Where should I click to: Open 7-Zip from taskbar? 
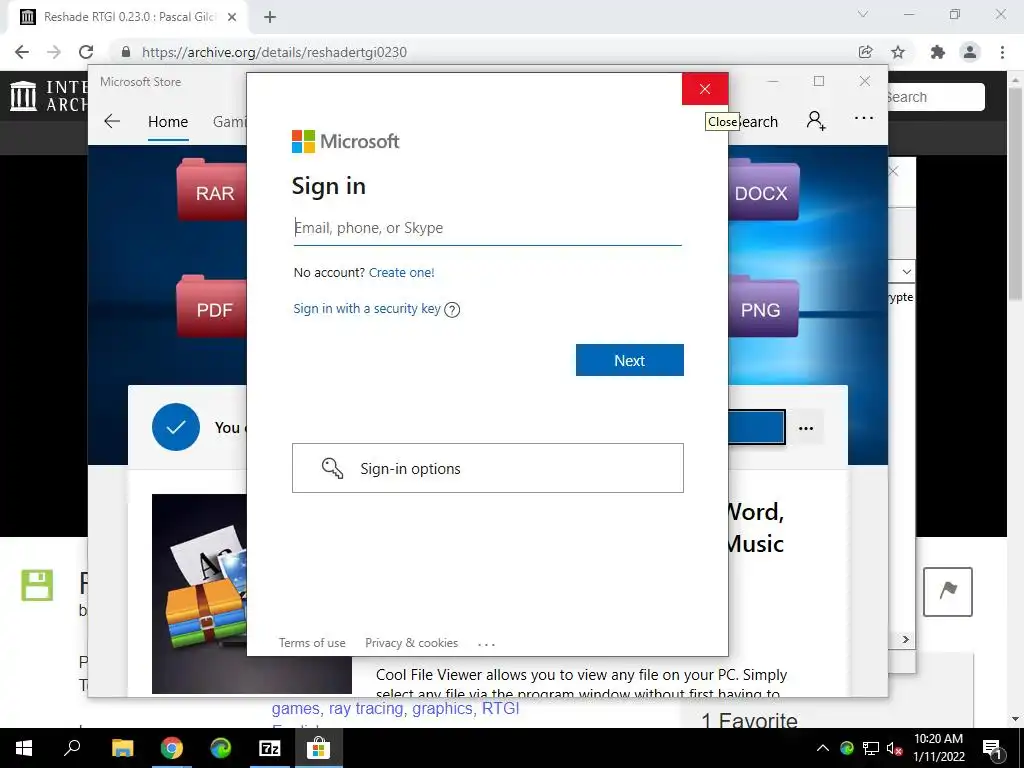(x=270, y=748)
